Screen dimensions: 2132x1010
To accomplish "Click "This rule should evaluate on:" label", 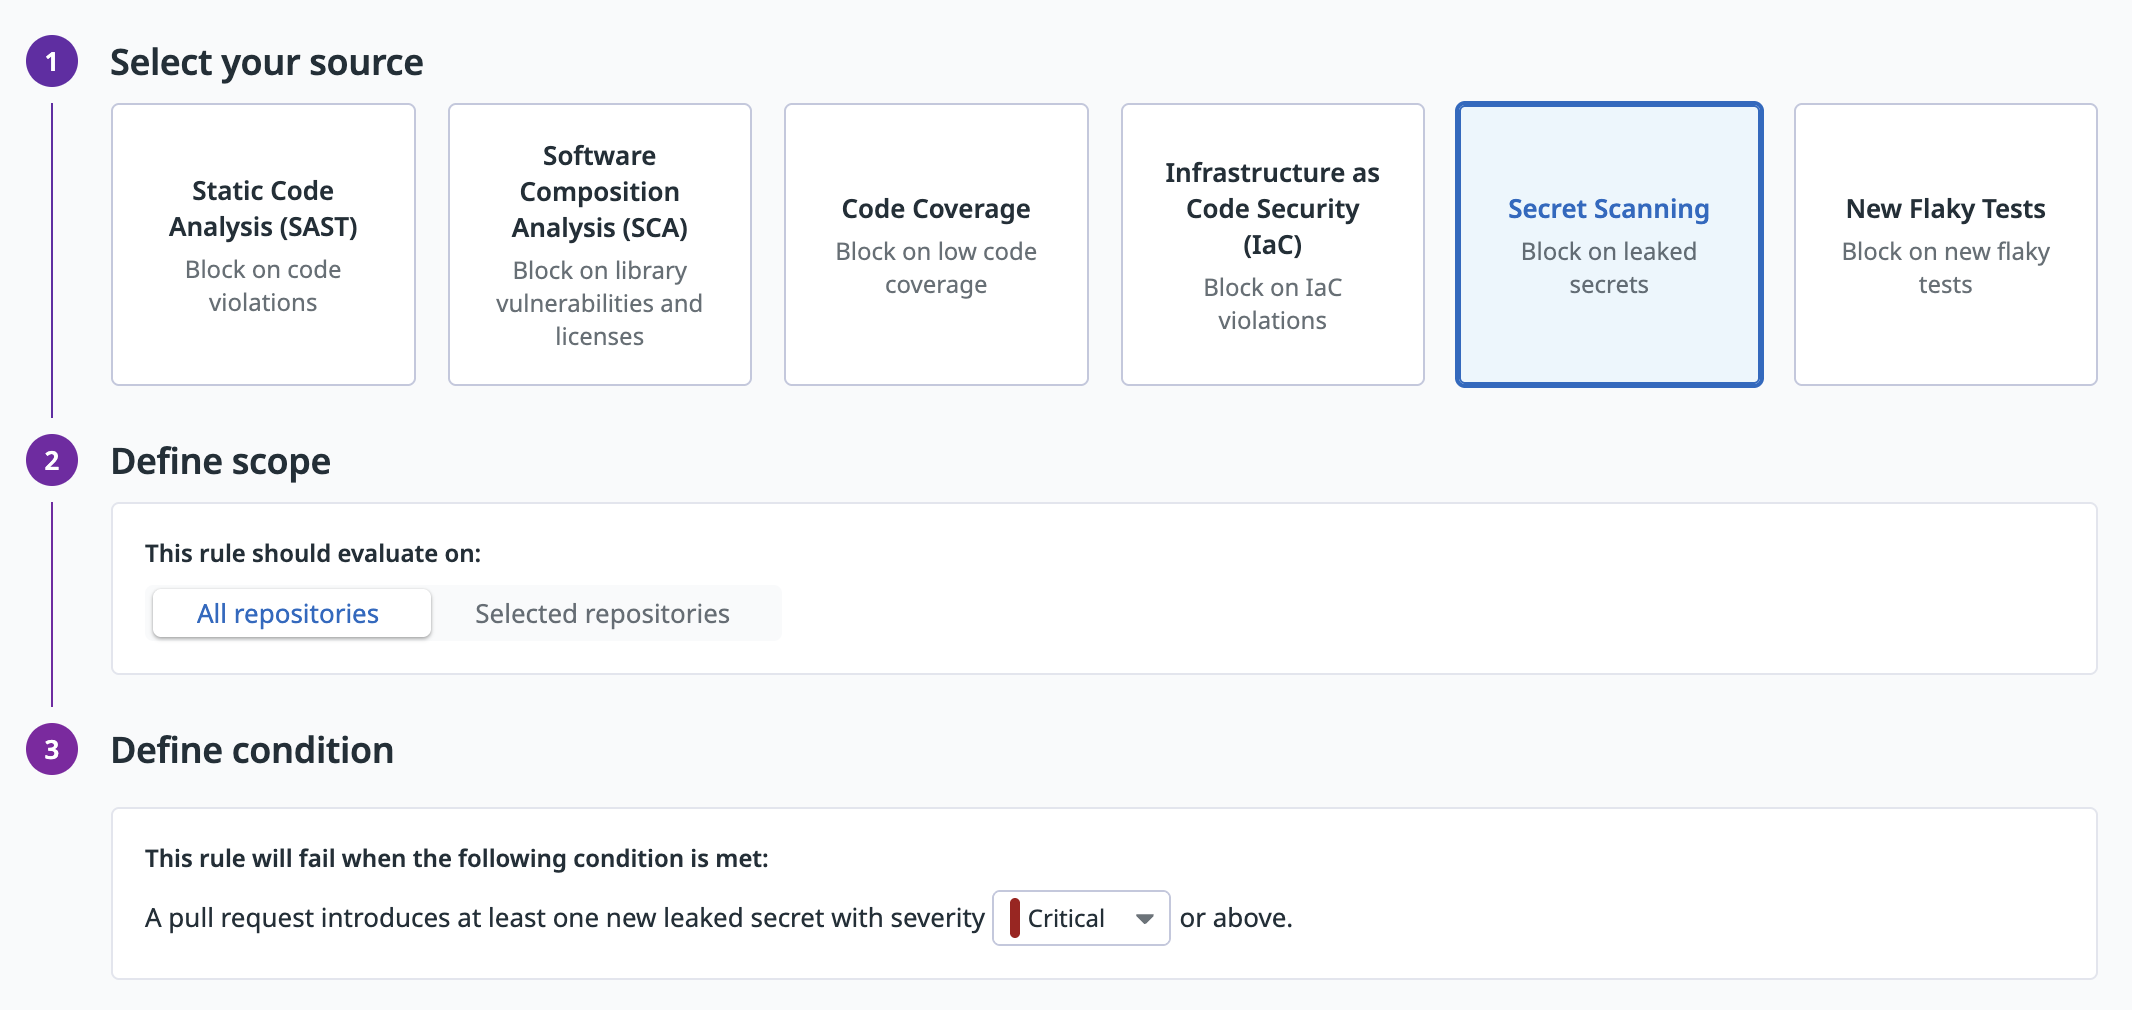I will [x=313, y=553].
